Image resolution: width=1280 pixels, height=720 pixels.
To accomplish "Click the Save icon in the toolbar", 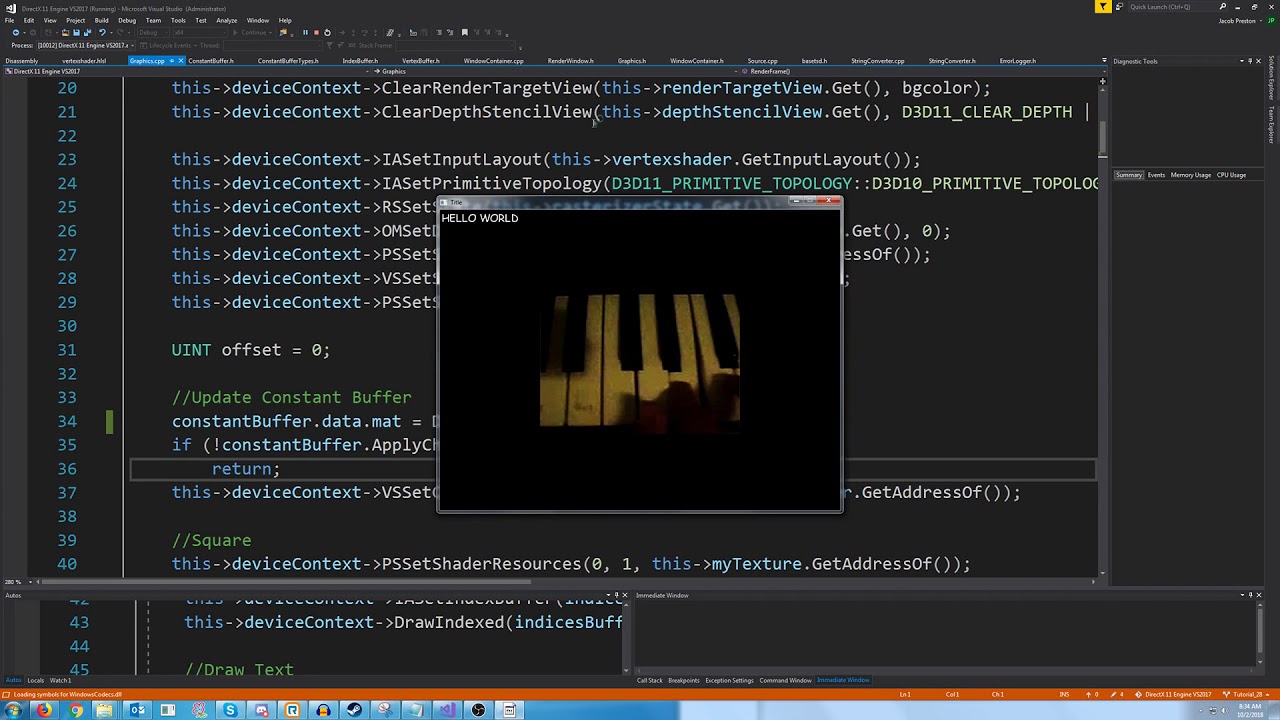I will pos(76,31).
